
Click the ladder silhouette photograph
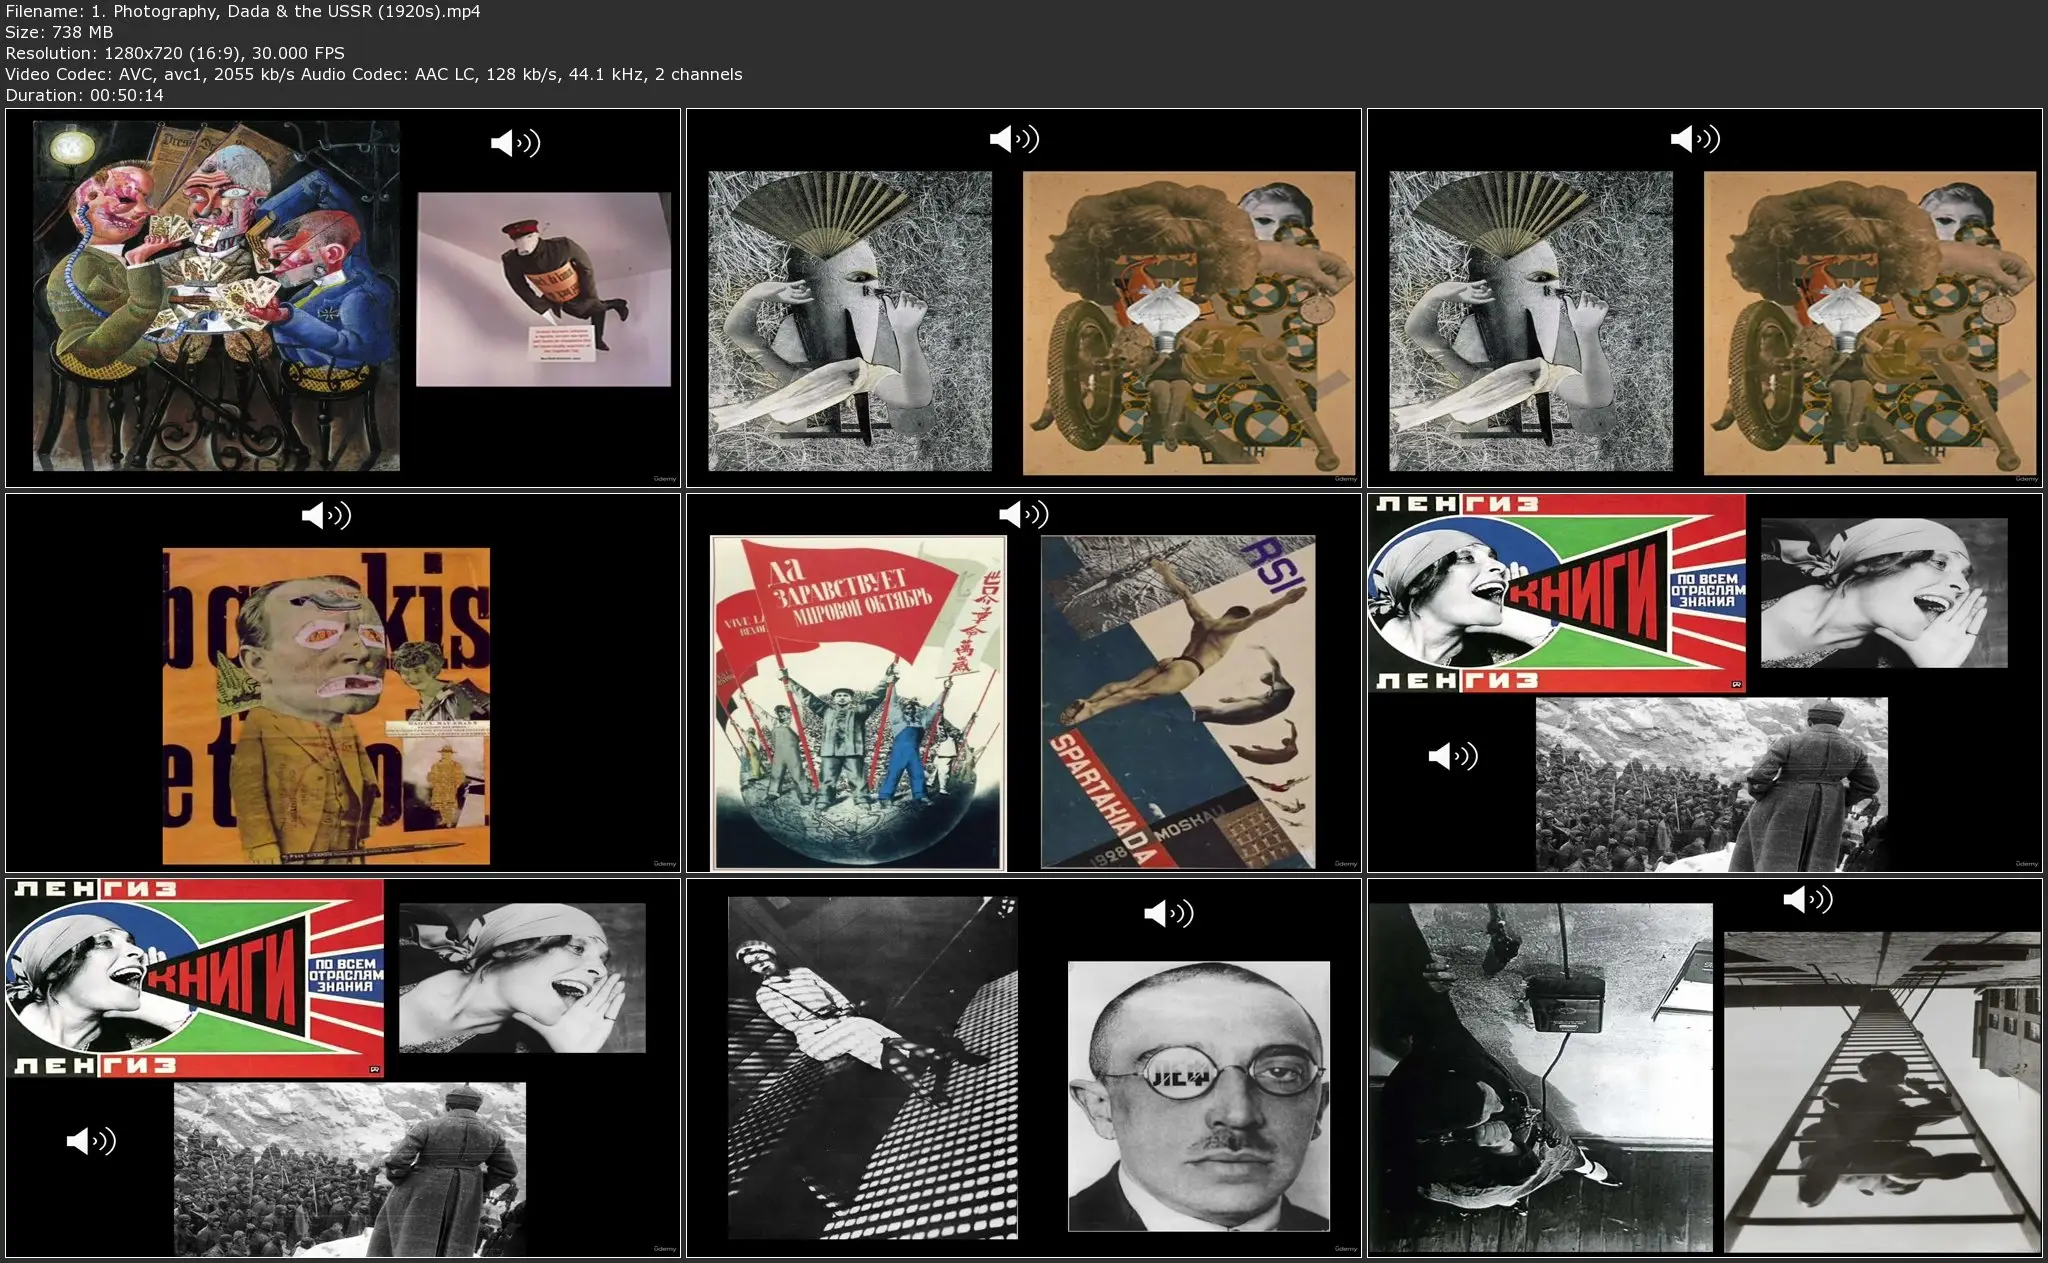(x=1881, y=1092)
